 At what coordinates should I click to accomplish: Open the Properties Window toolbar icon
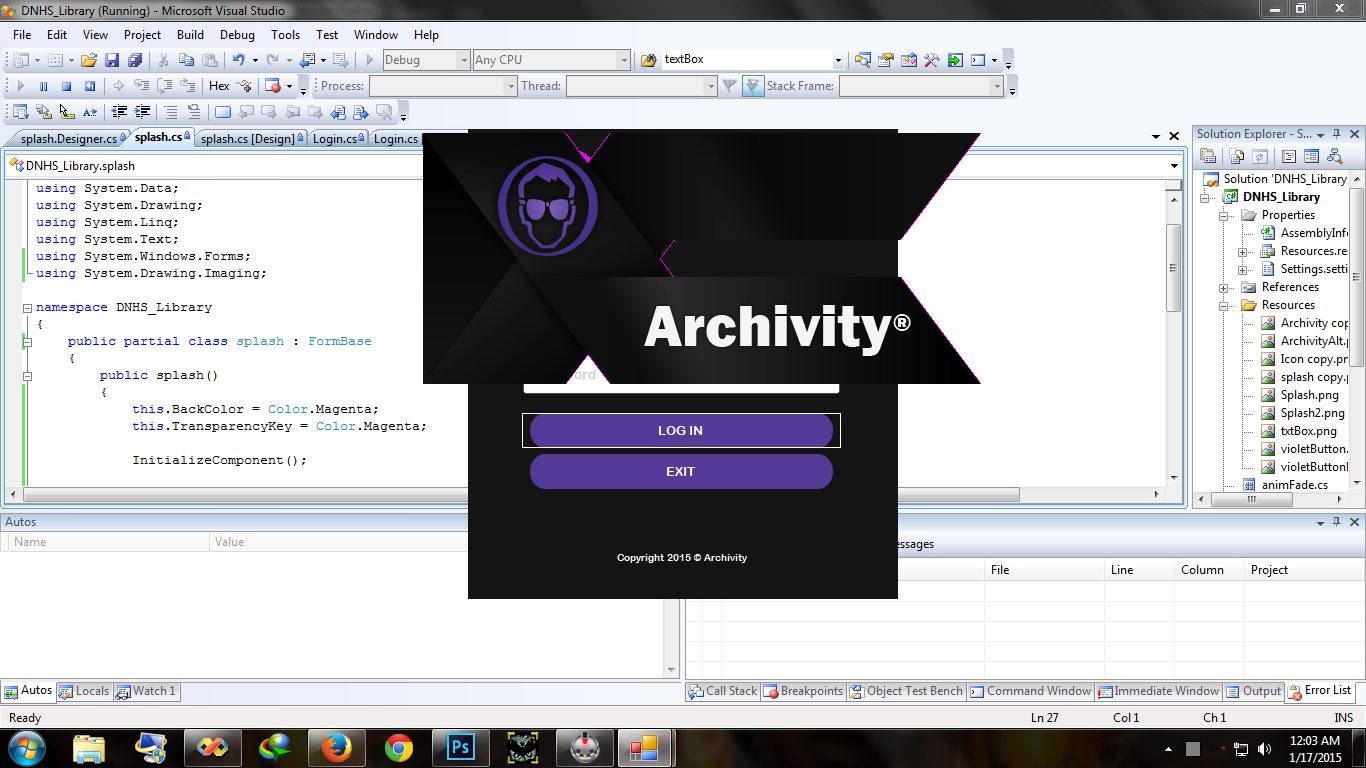click(886, 60)
